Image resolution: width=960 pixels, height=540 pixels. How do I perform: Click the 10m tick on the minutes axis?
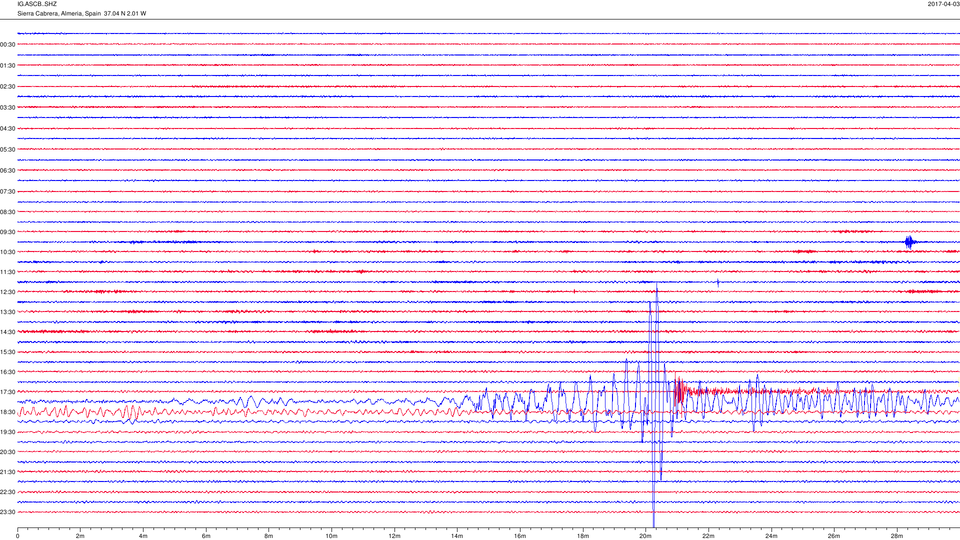click(331, 536)
